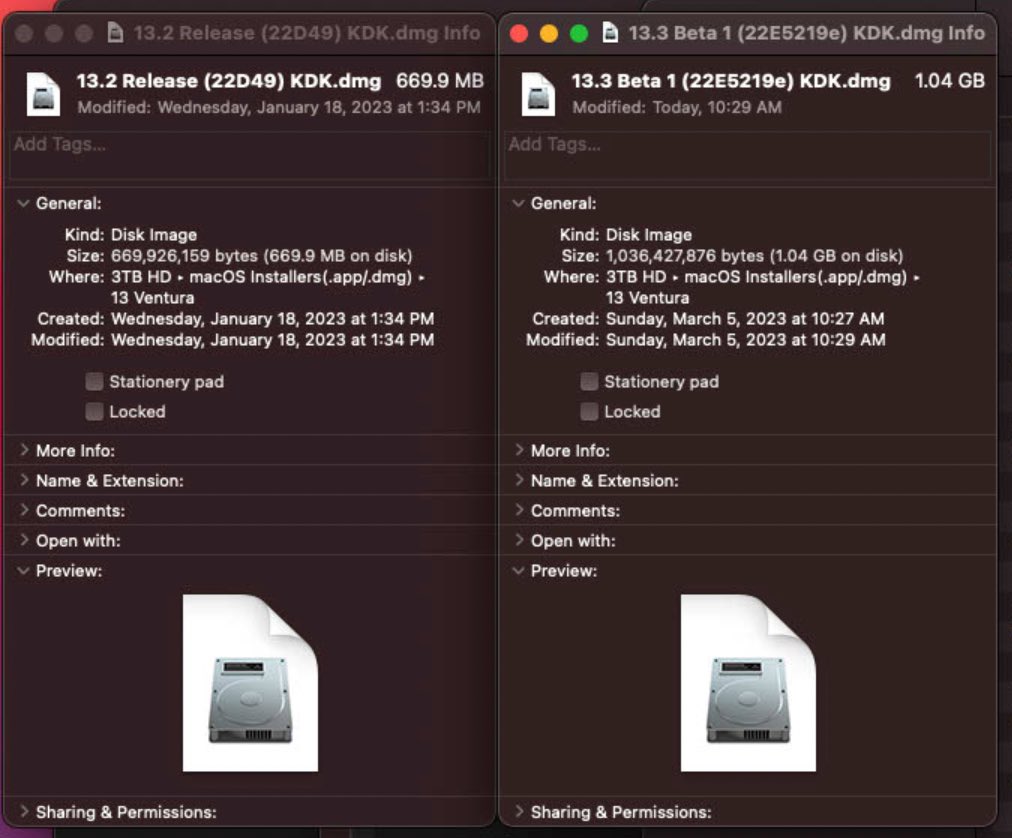The height and width of the screenshot is (838, 1012).
Task: Enable Locked checkbox in 13.3 Beta 1 window
Action: [x=589, y=411]
